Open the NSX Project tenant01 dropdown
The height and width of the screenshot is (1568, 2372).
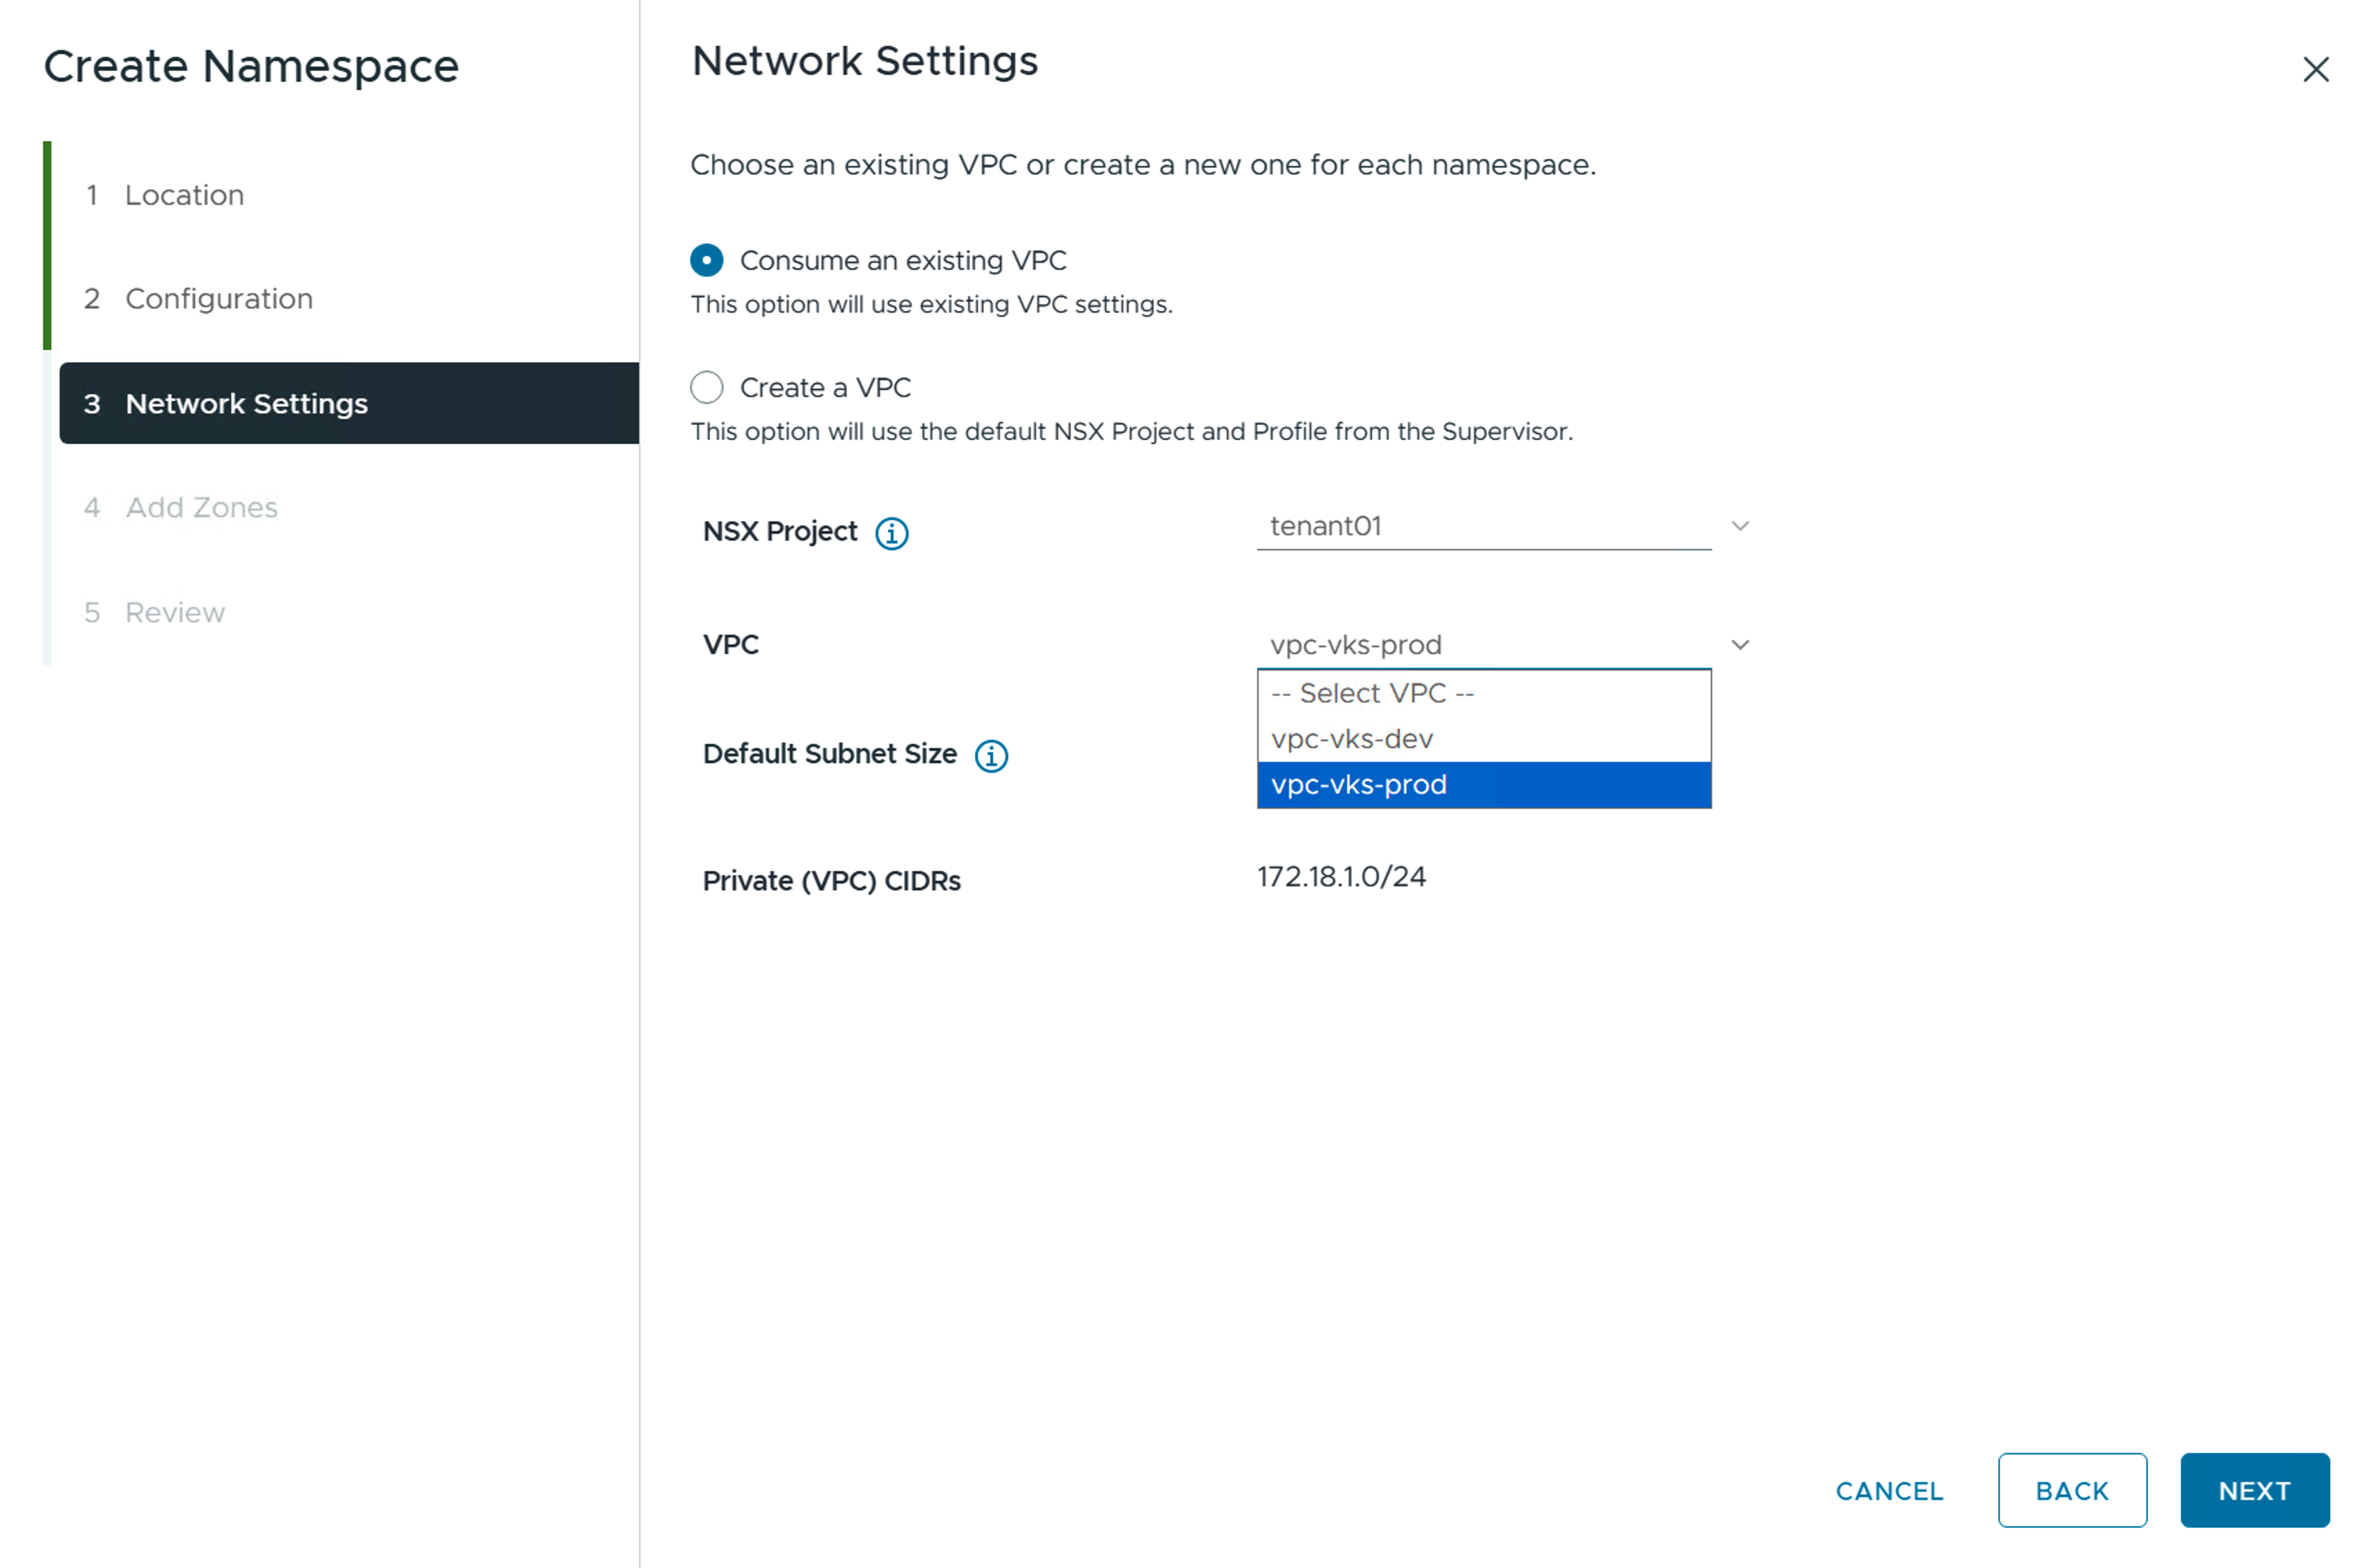click(1484, 527)
